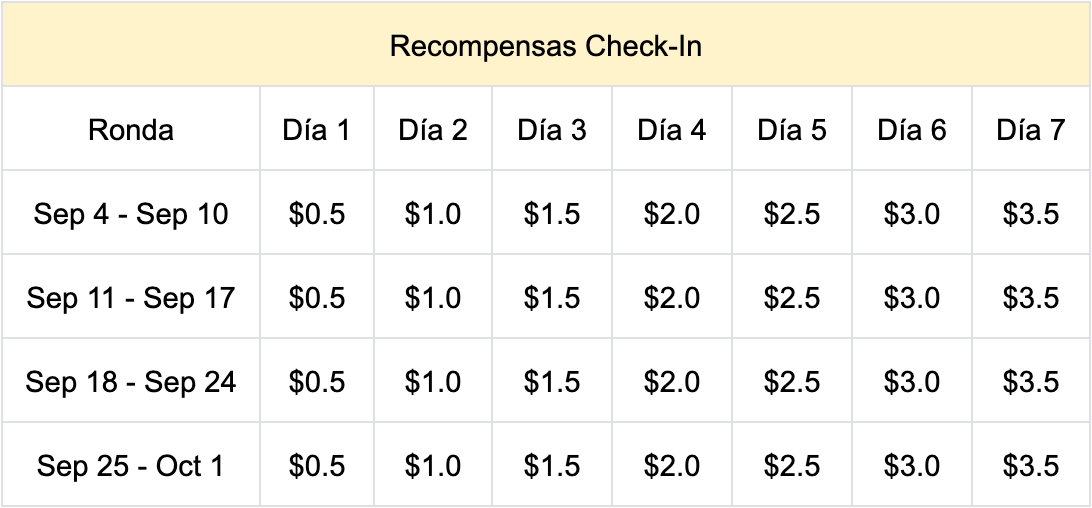Click Día 1 reward for Sep 25 round
Screen dimensions: 1092x508
316,466
